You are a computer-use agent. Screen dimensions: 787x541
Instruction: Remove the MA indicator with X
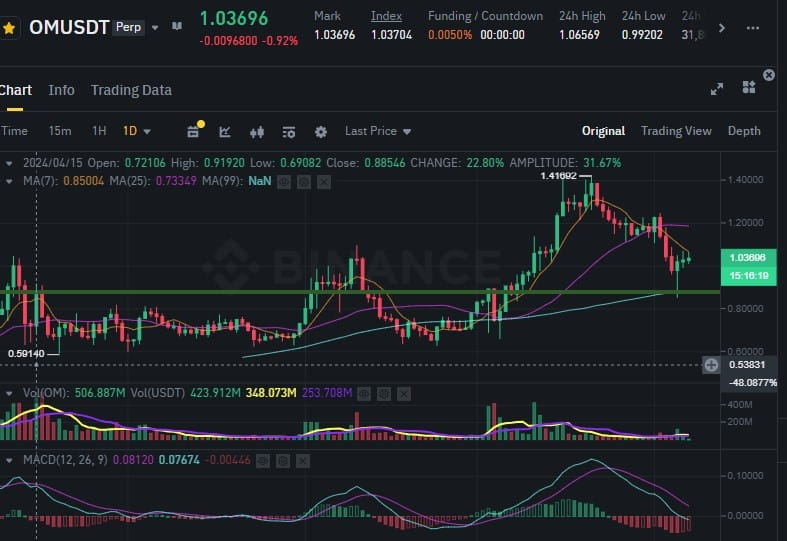324,182
